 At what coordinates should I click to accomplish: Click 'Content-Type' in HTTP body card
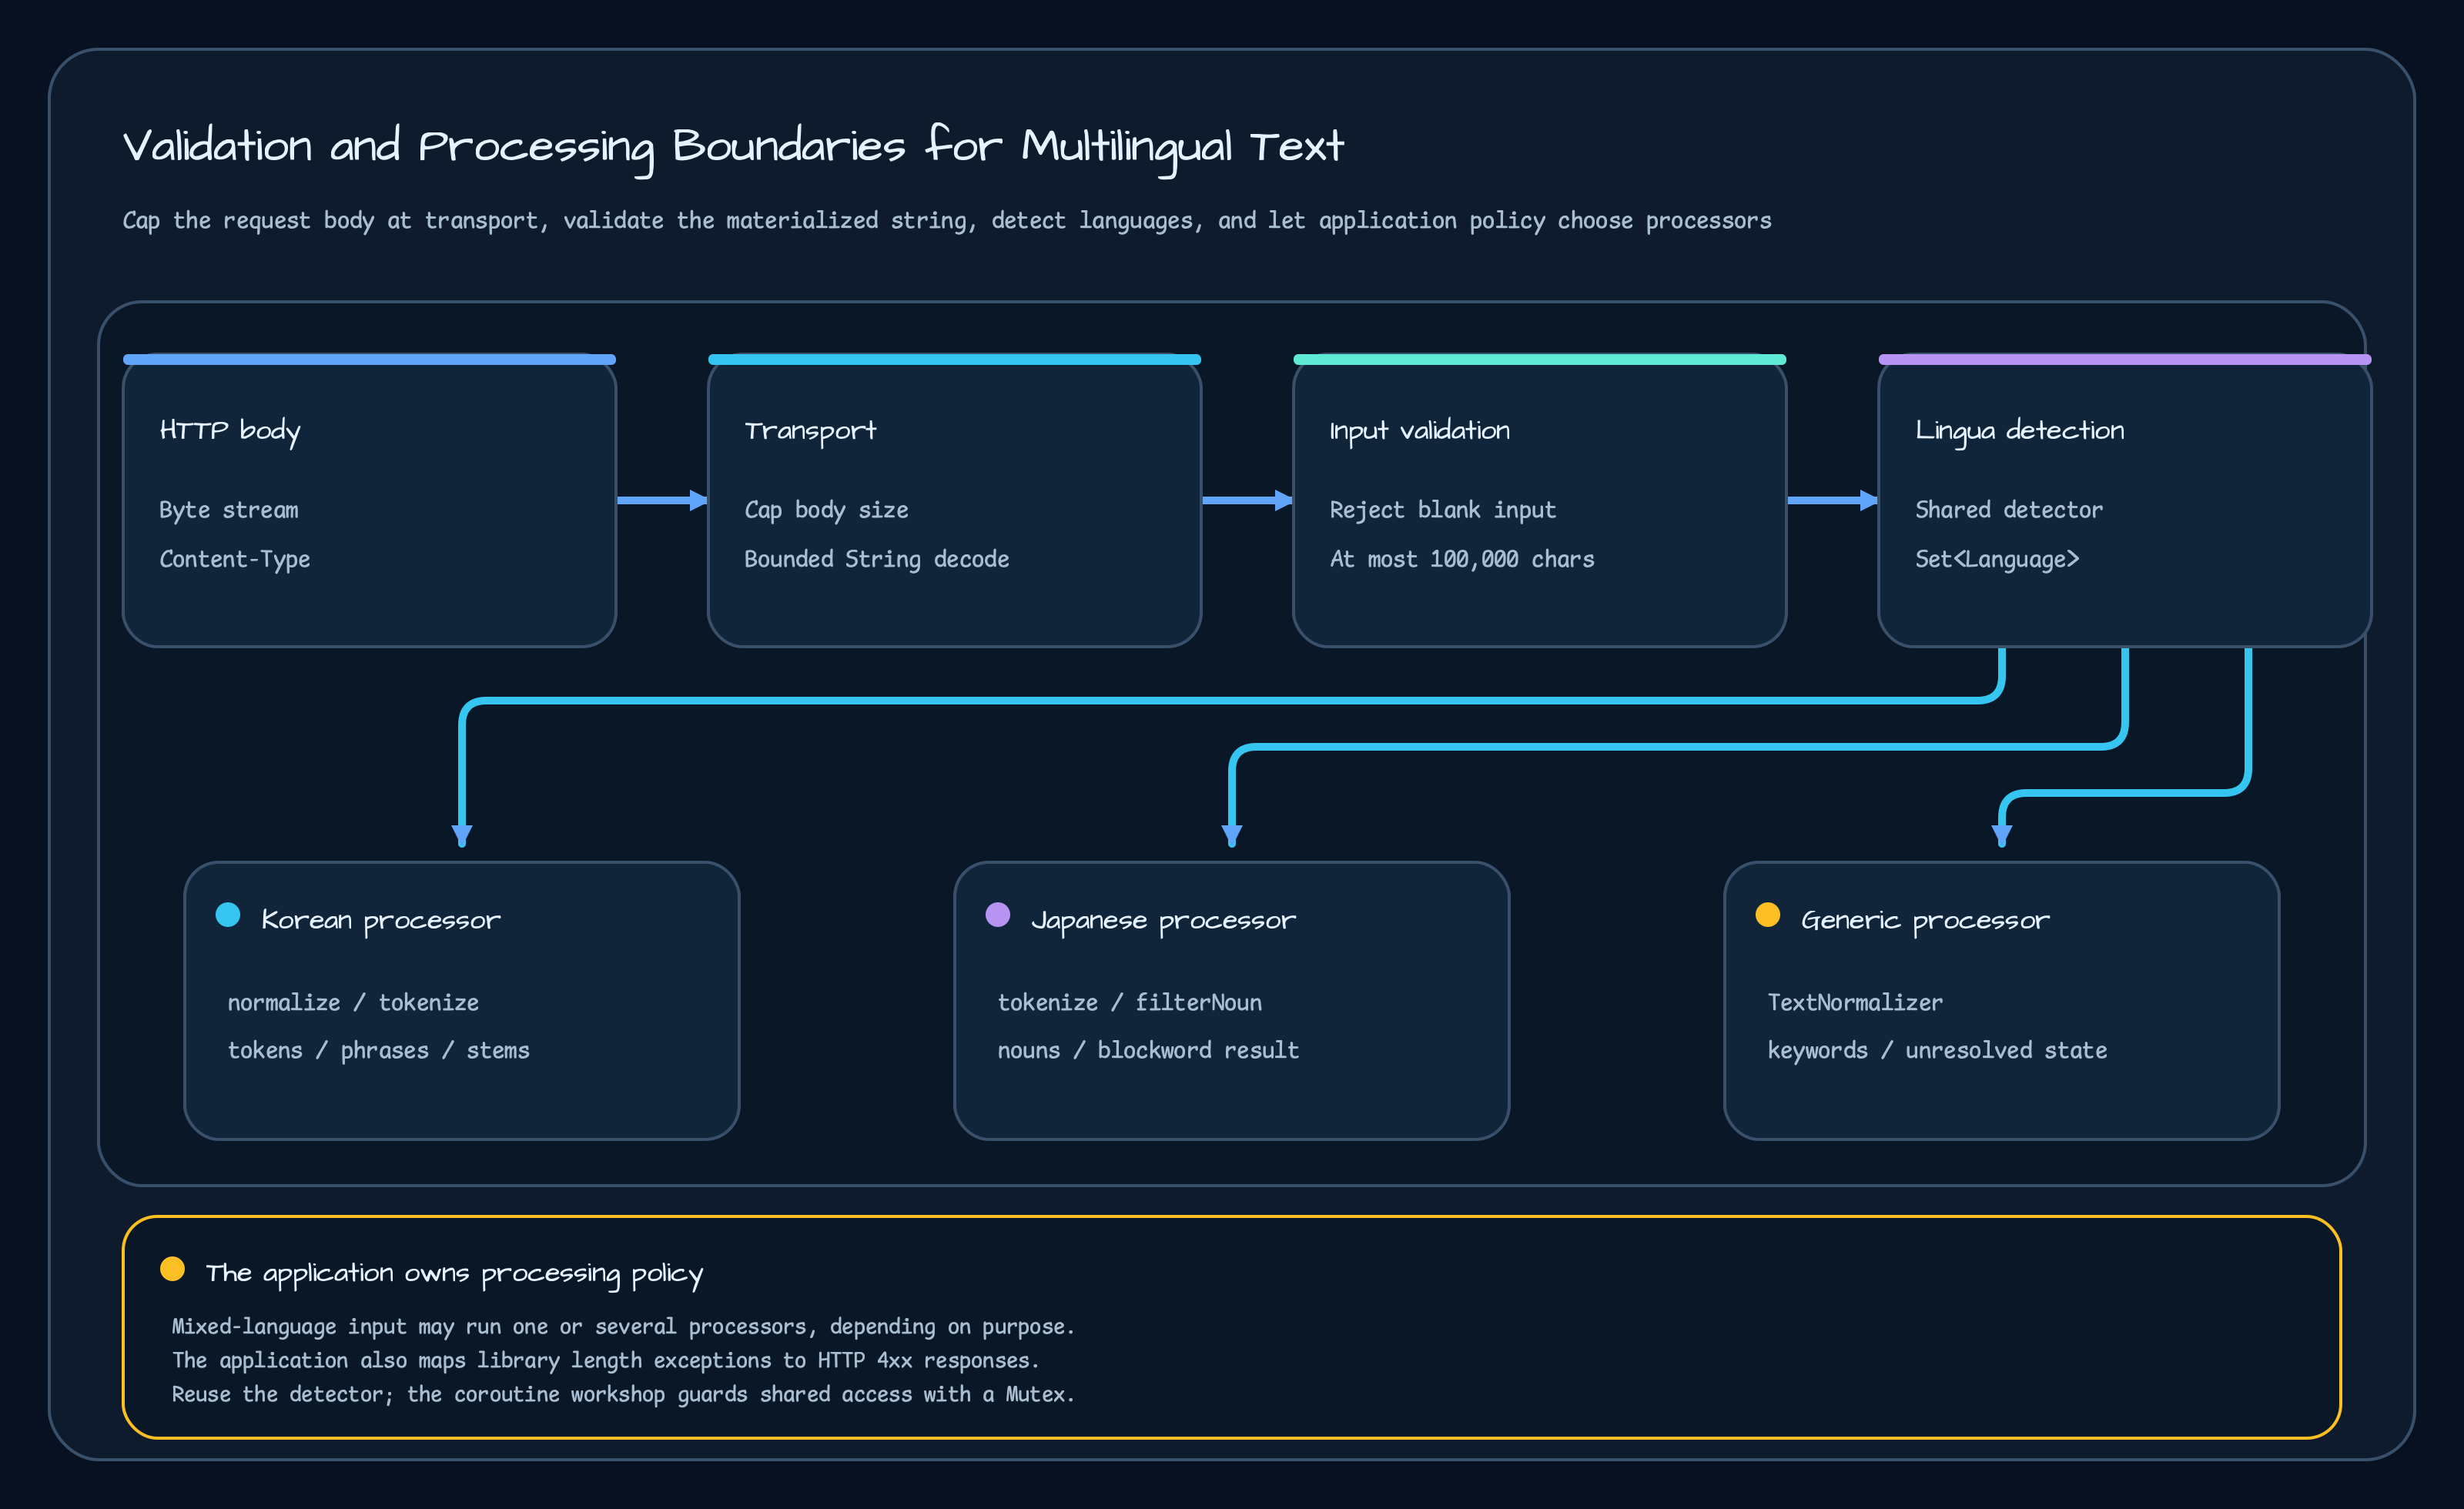pyautogui.click(x=234, y=559)
